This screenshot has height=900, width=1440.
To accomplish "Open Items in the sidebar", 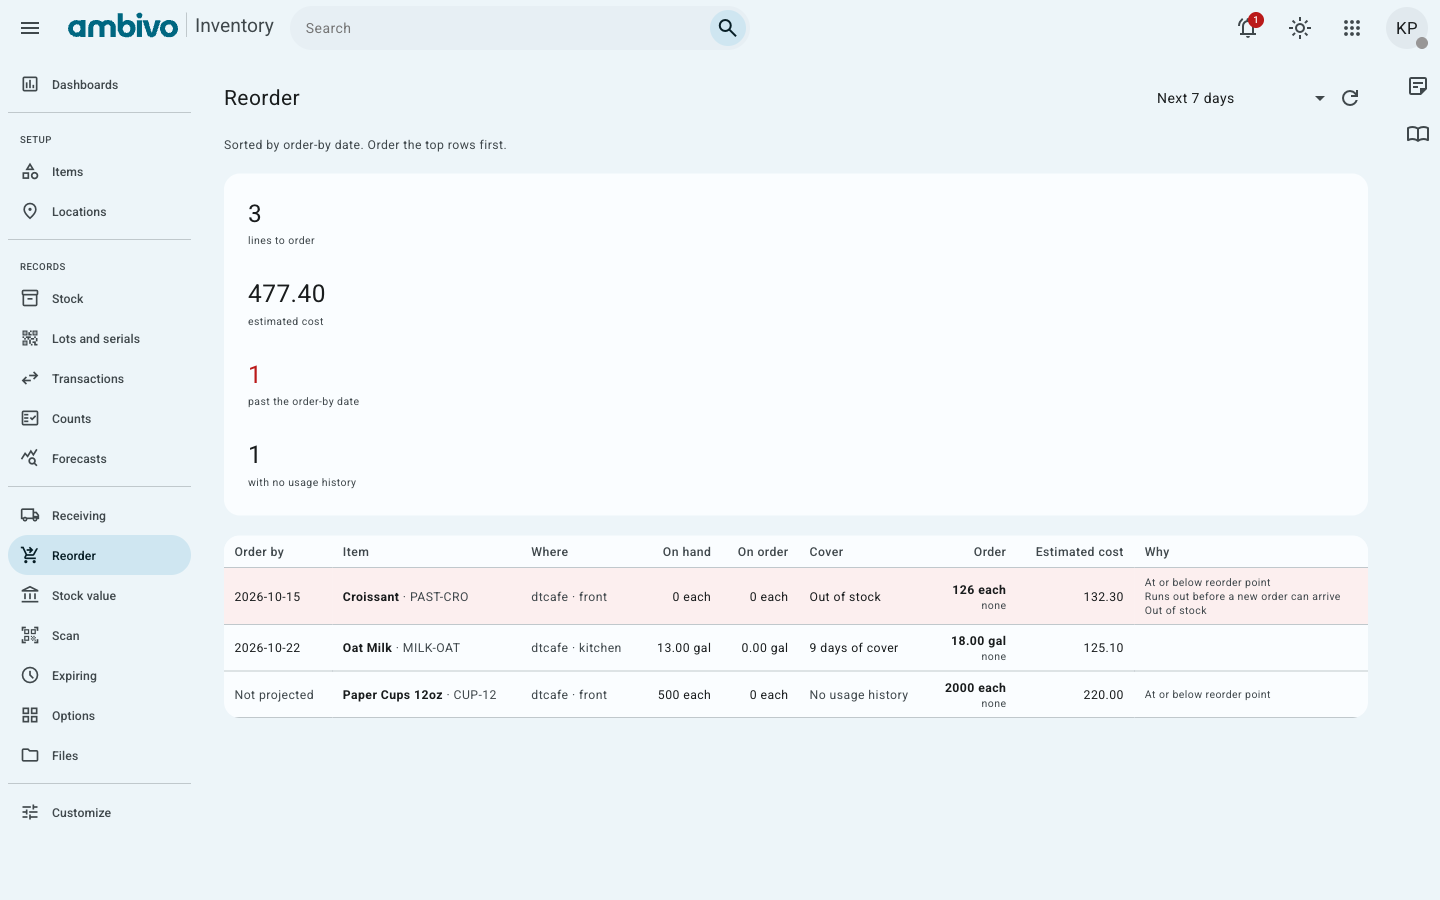I will pyautogui.click(x=99, y=172).
